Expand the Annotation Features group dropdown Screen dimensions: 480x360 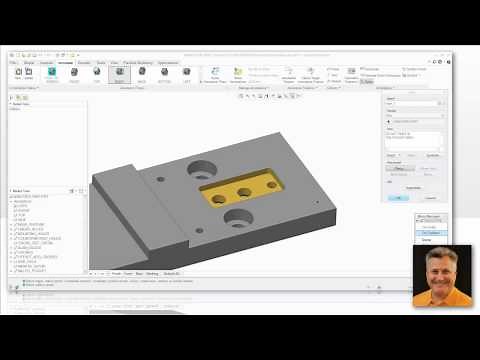coord(303,88)
